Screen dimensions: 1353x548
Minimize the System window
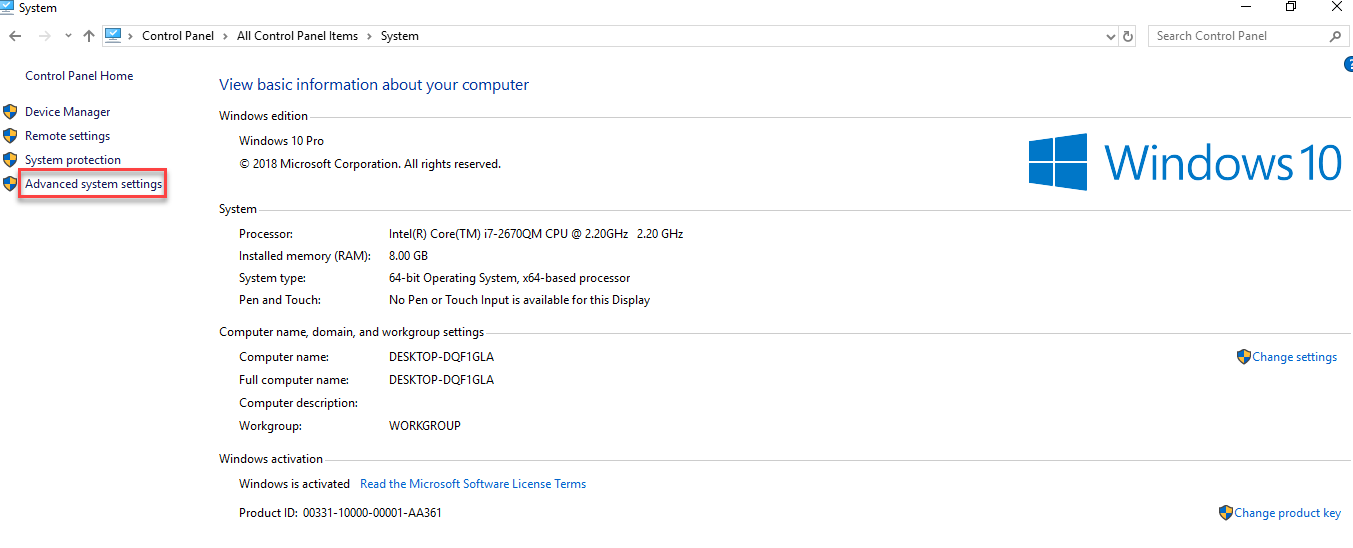click(x=1245, y=7)
